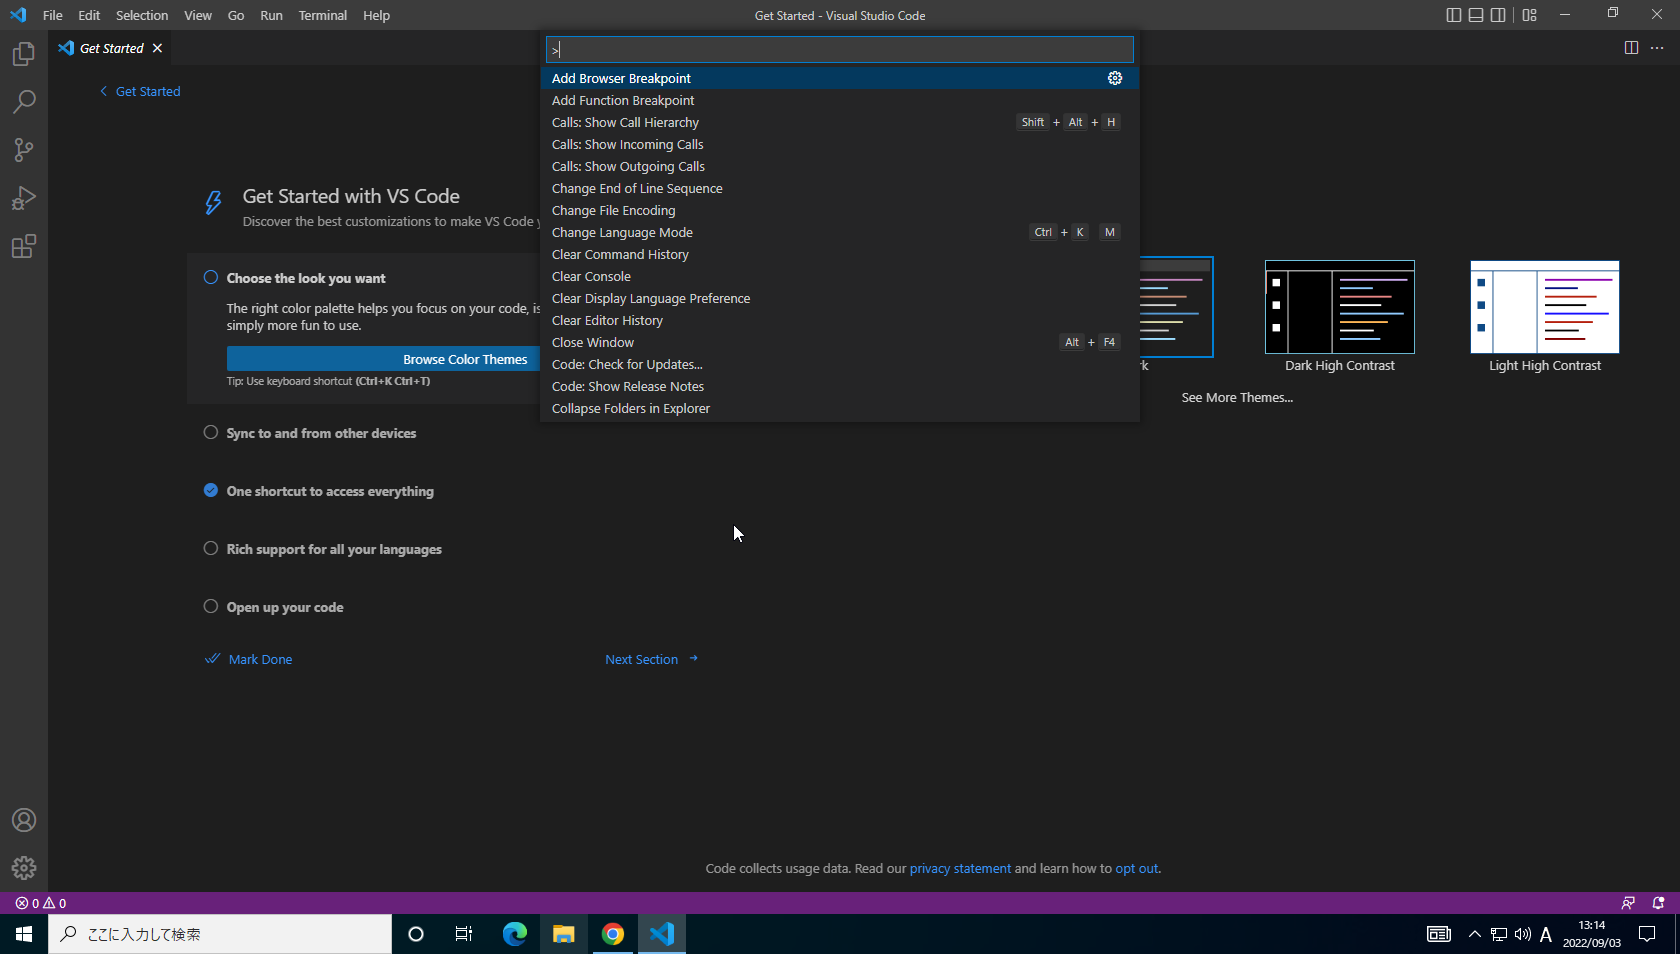This screenshot has width=1680, height=954.
Task: Open Windows Action Center notifications
Action: pos(1648,934)
